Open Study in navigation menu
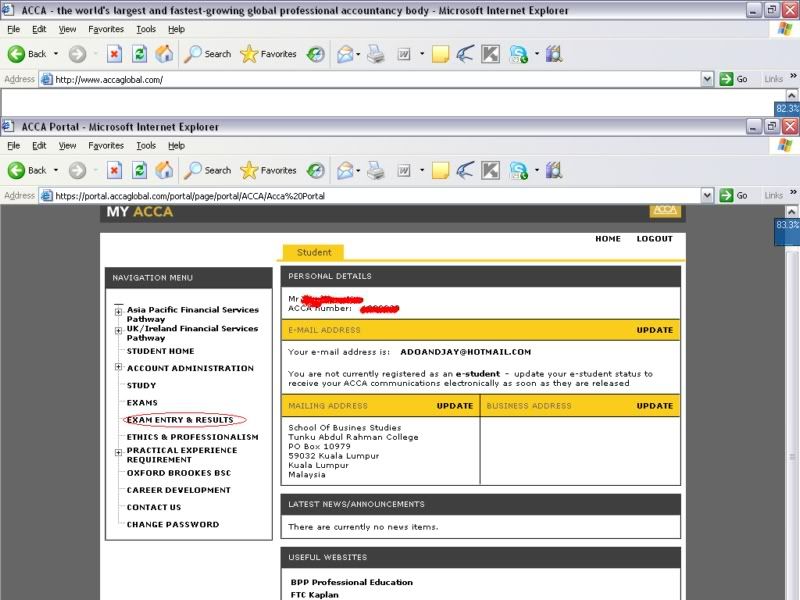 coord(141,386)
